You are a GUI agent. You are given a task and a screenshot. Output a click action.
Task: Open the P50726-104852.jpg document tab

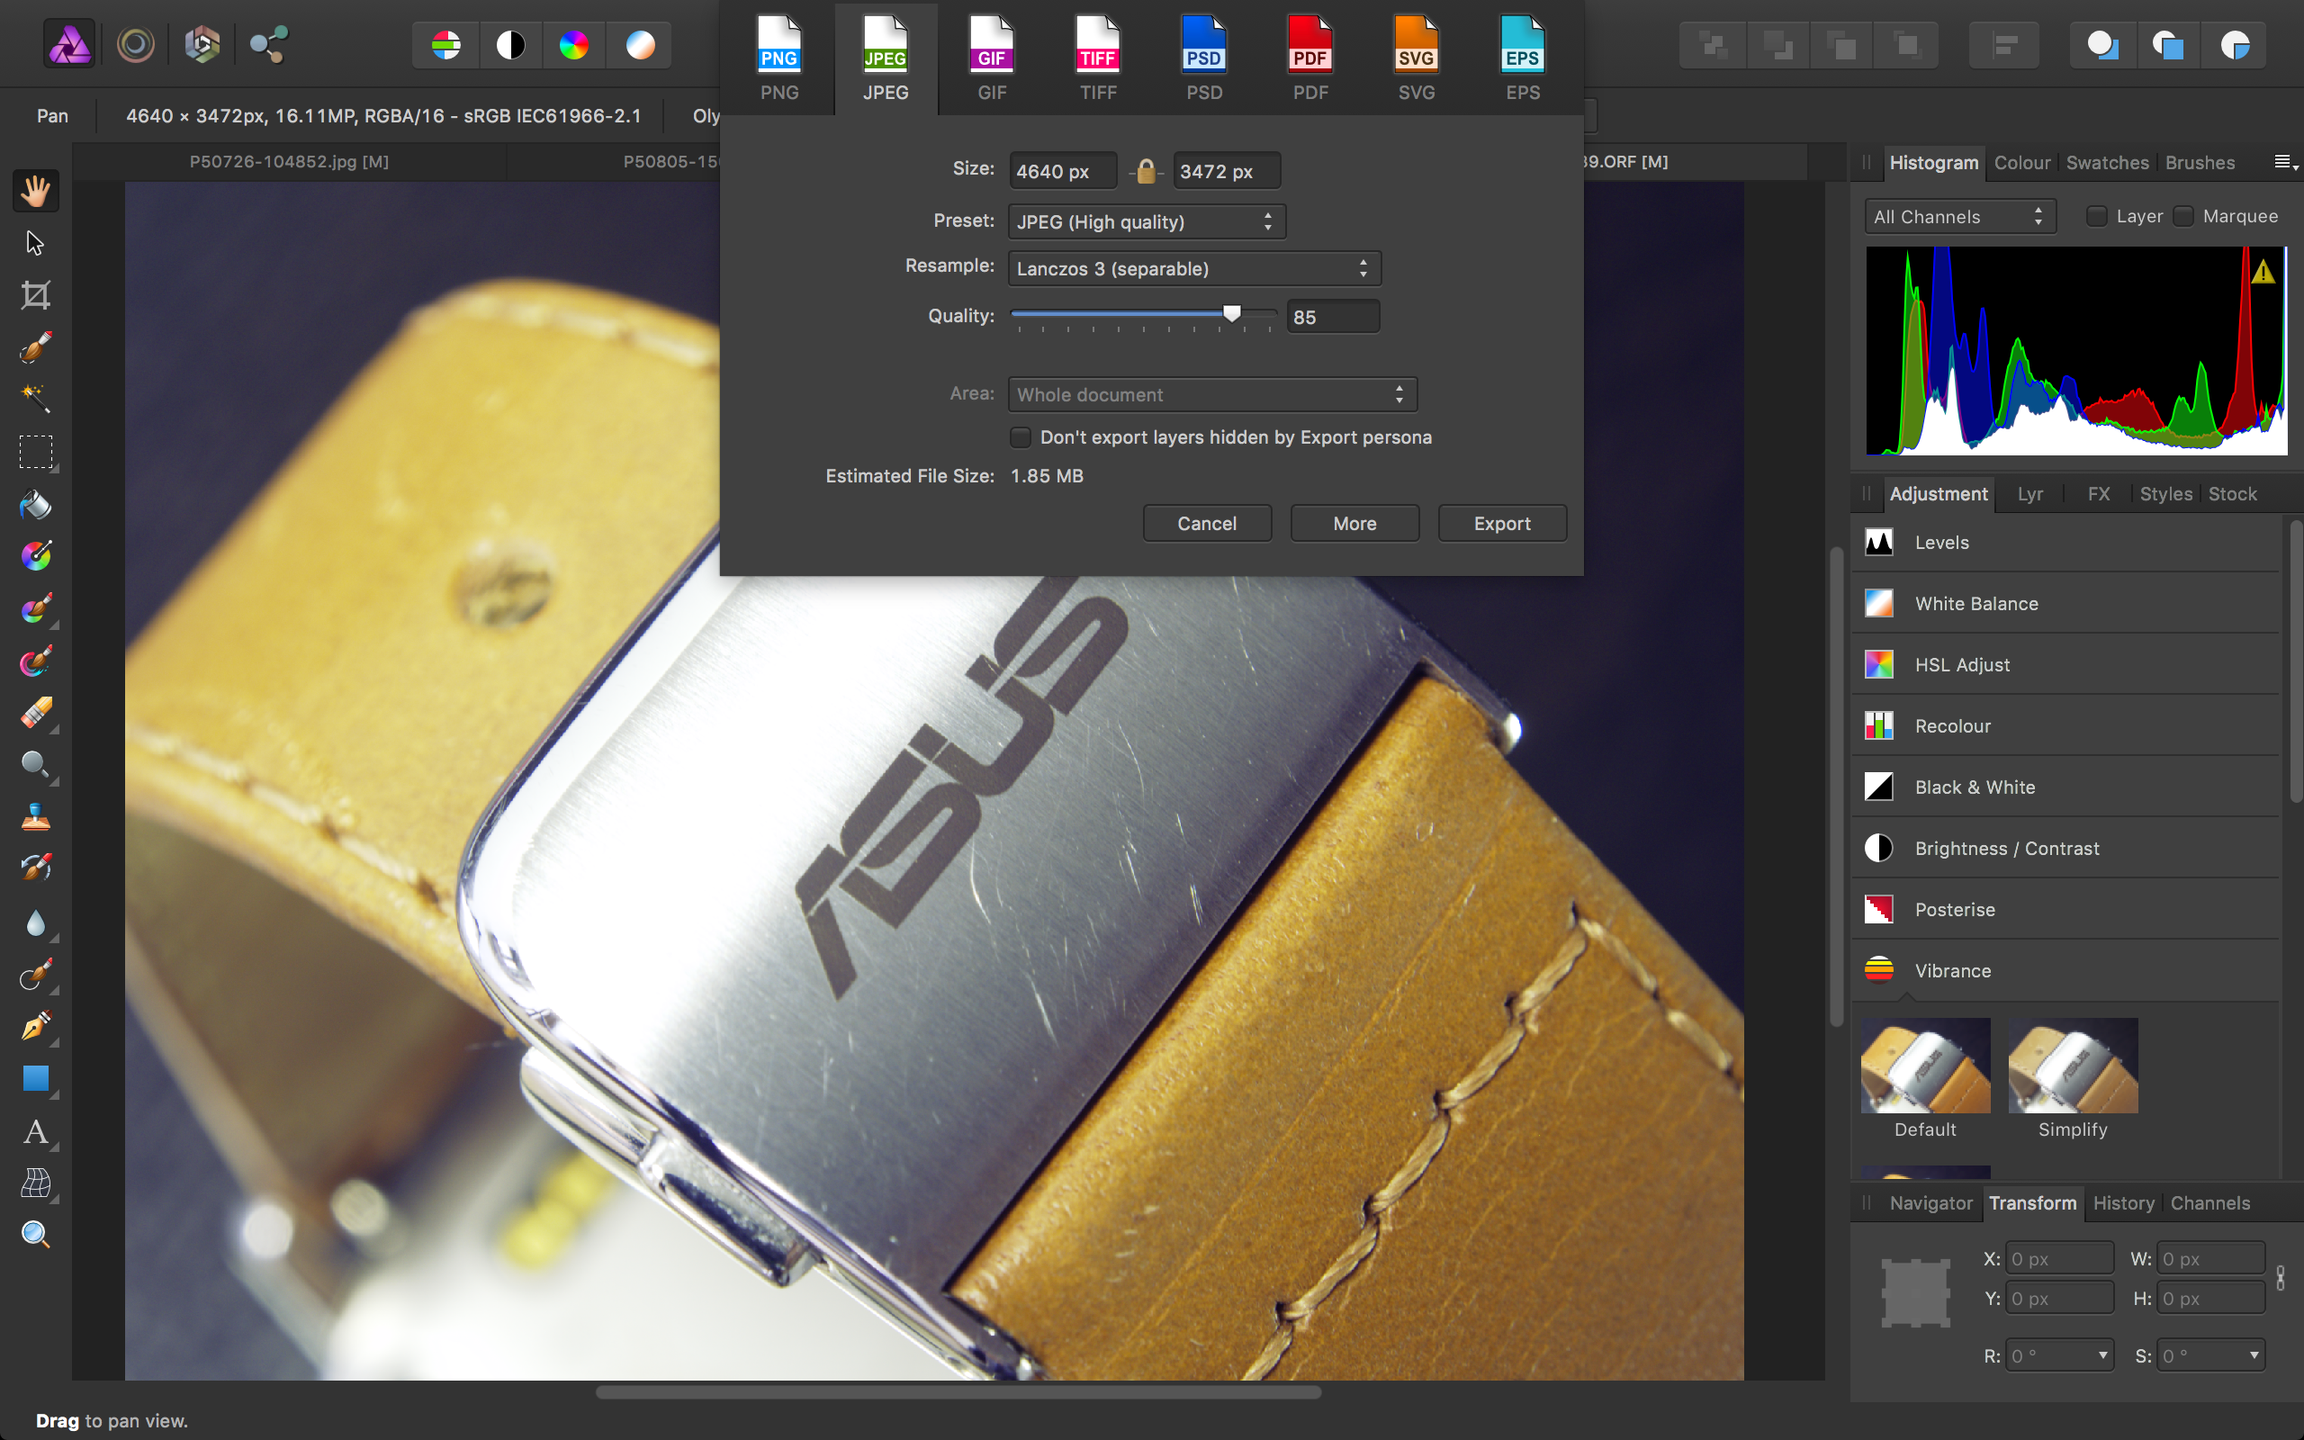(289, 161)
